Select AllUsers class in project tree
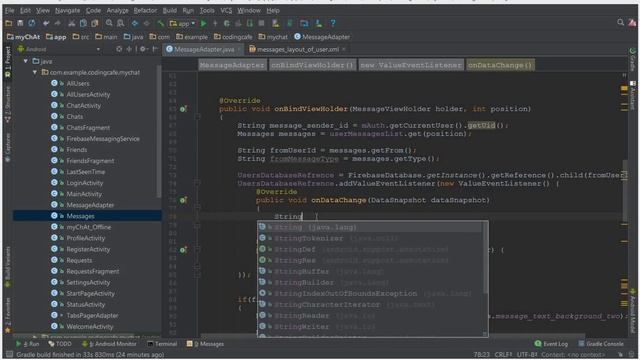This screenshot has height=360, width=640. coord(78,83)
